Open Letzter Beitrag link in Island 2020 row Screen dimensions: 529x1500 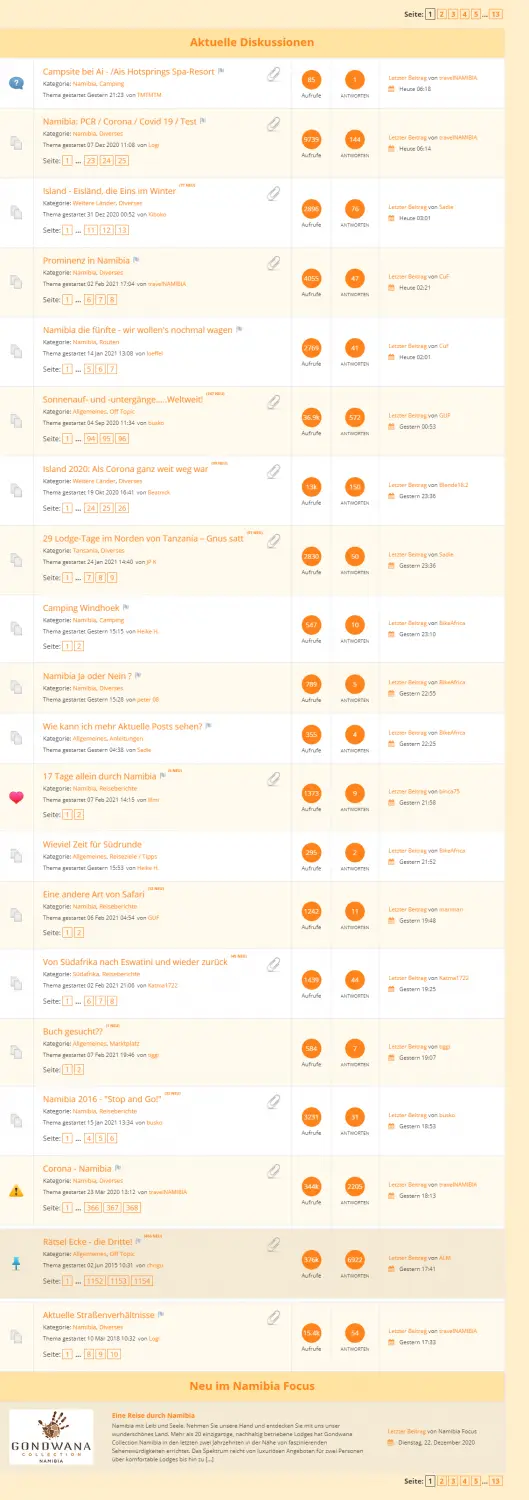(407, 484)
